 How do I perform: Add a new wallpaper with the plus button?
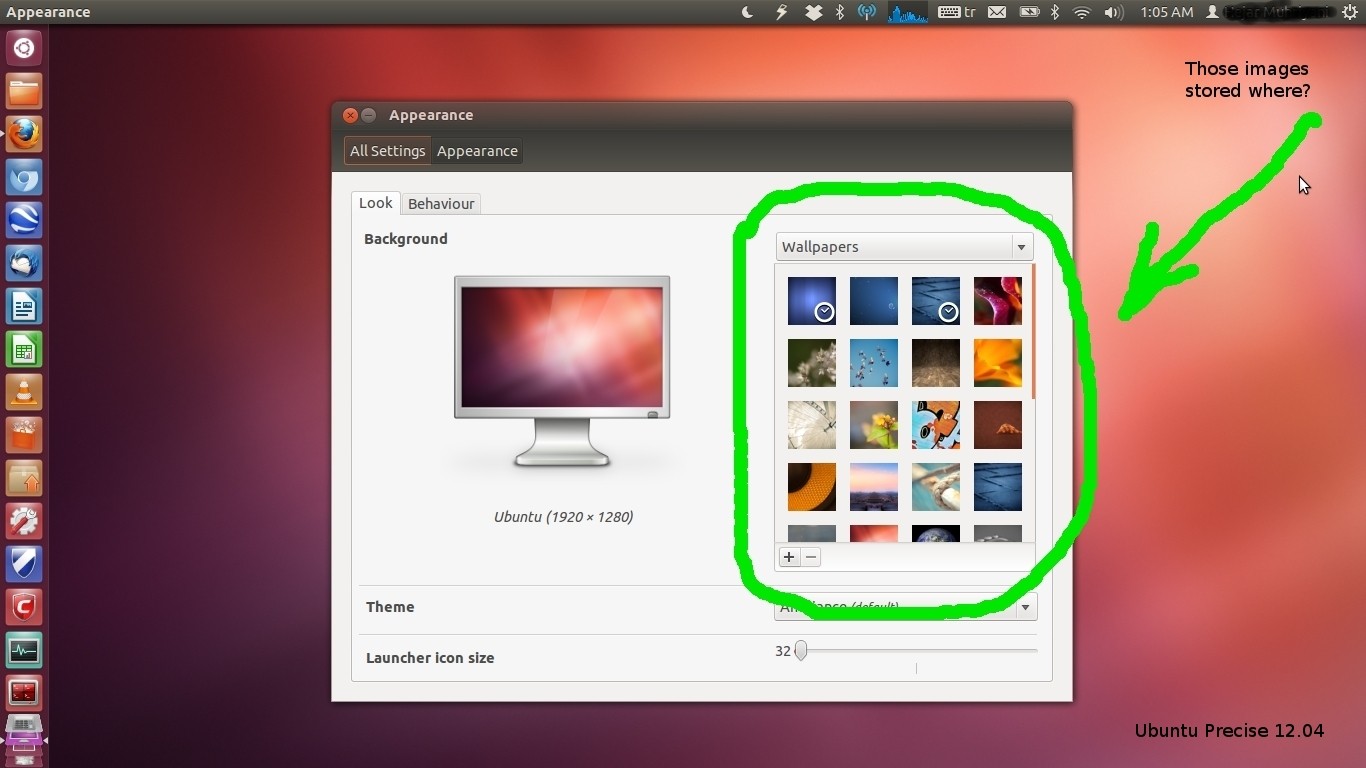(x=789, y=557)
